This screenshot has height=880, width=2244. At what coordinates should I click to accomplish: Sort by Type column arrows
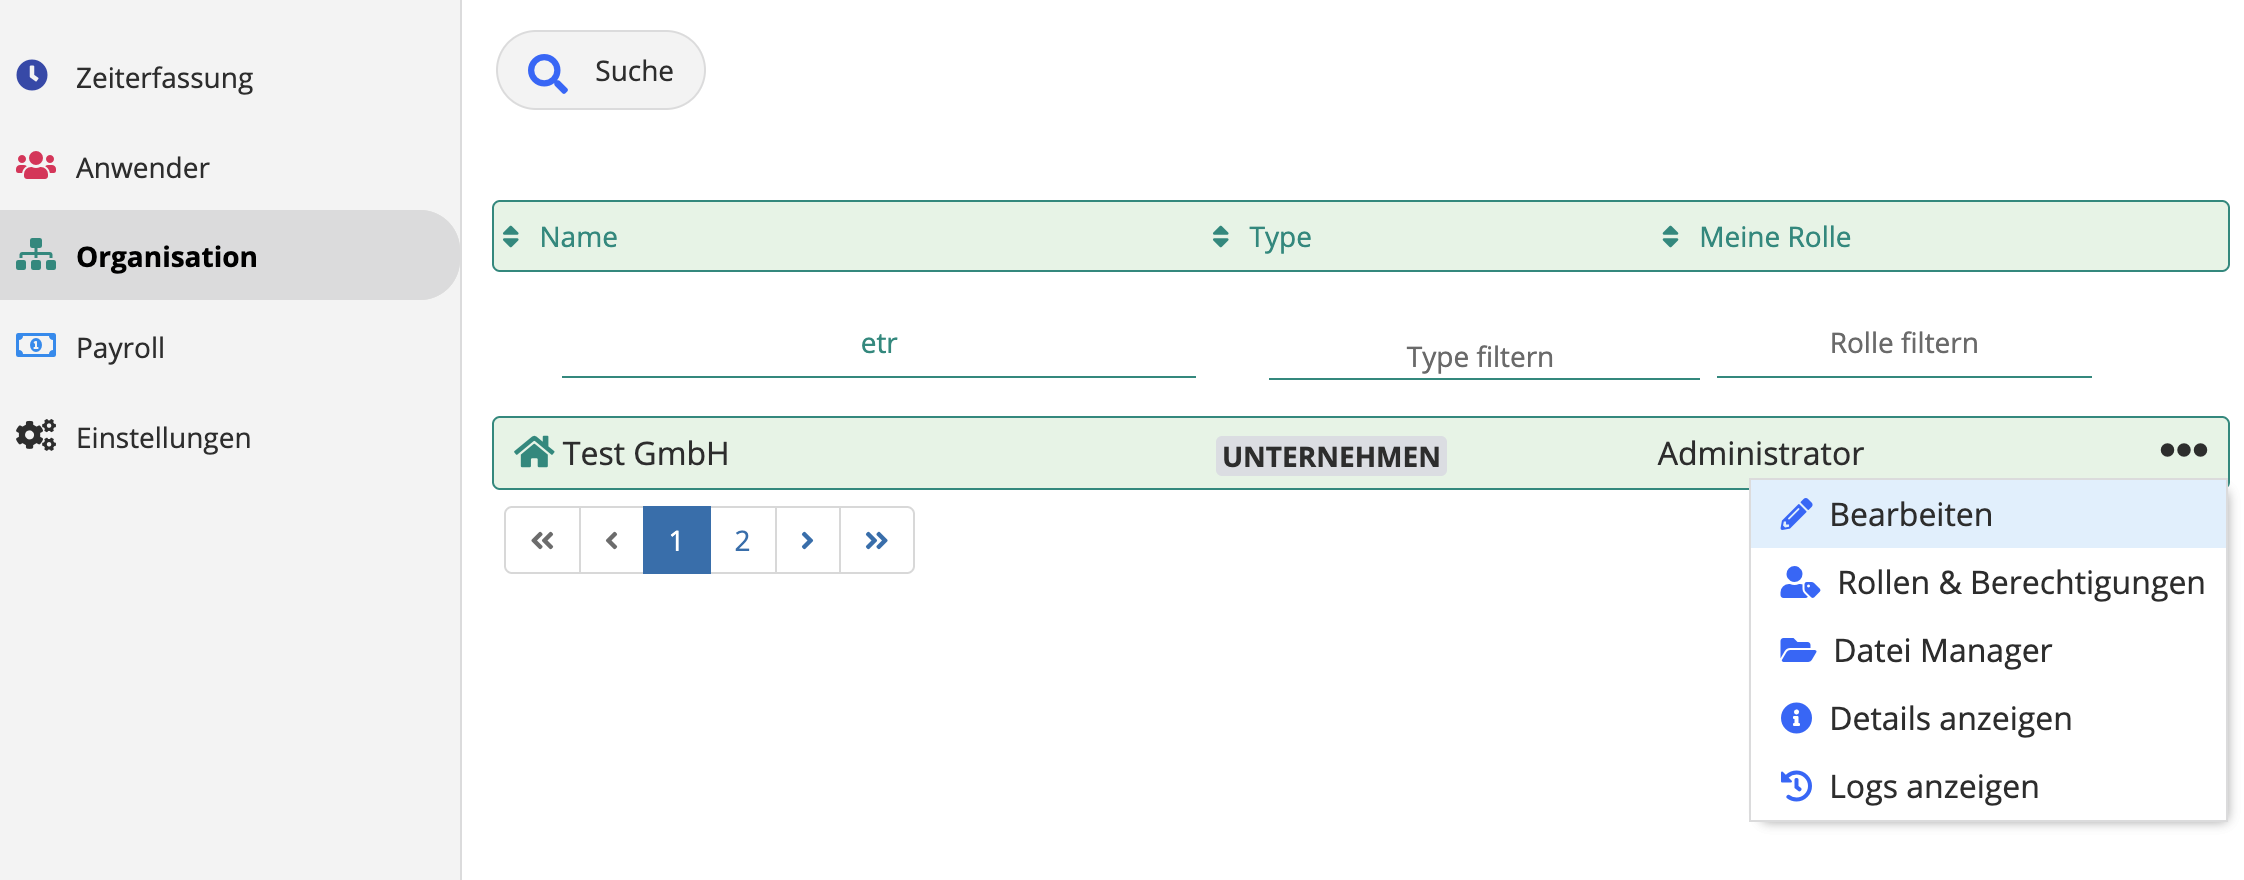1220,236
